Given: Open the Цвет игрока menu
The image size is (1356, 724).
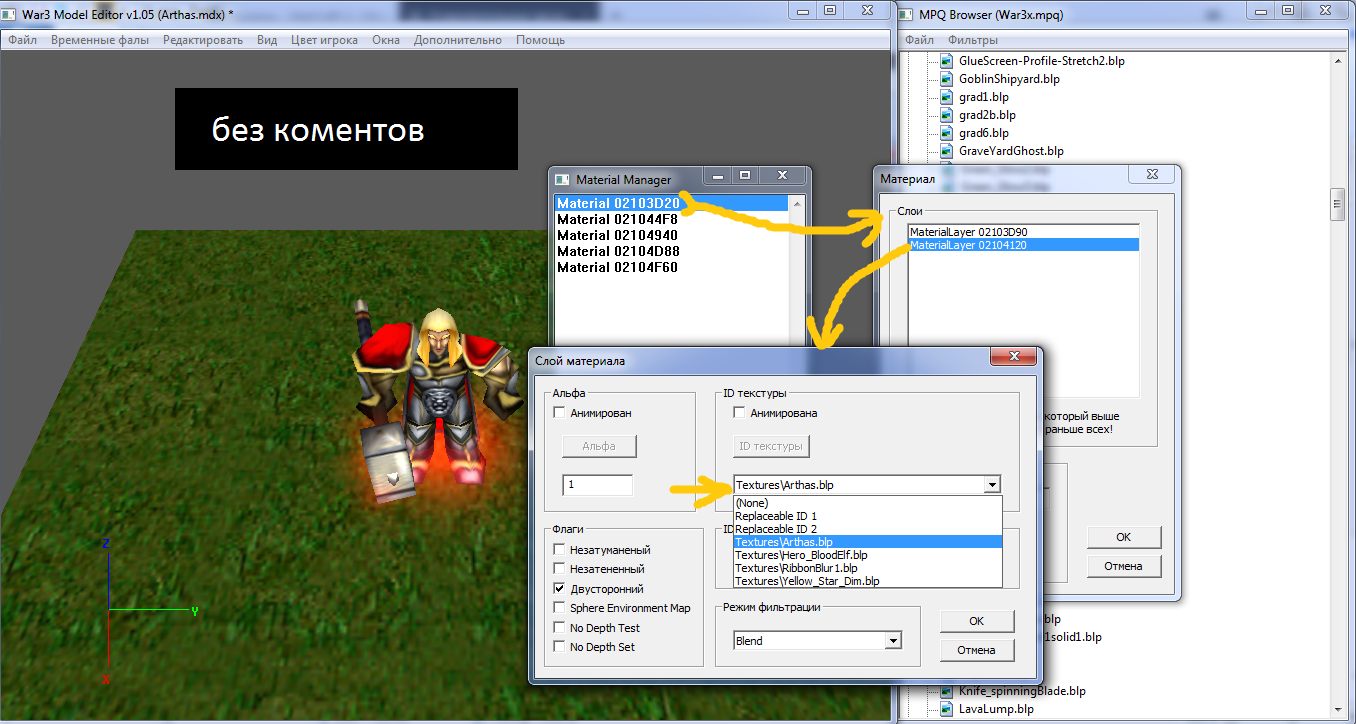Looking at the screenshot, I should pos(324,40).
